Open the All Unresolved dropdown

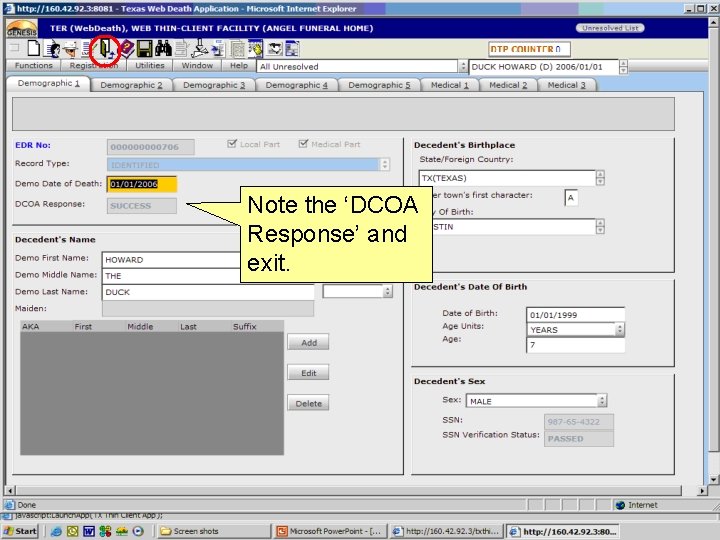click(x=463, y=67)
